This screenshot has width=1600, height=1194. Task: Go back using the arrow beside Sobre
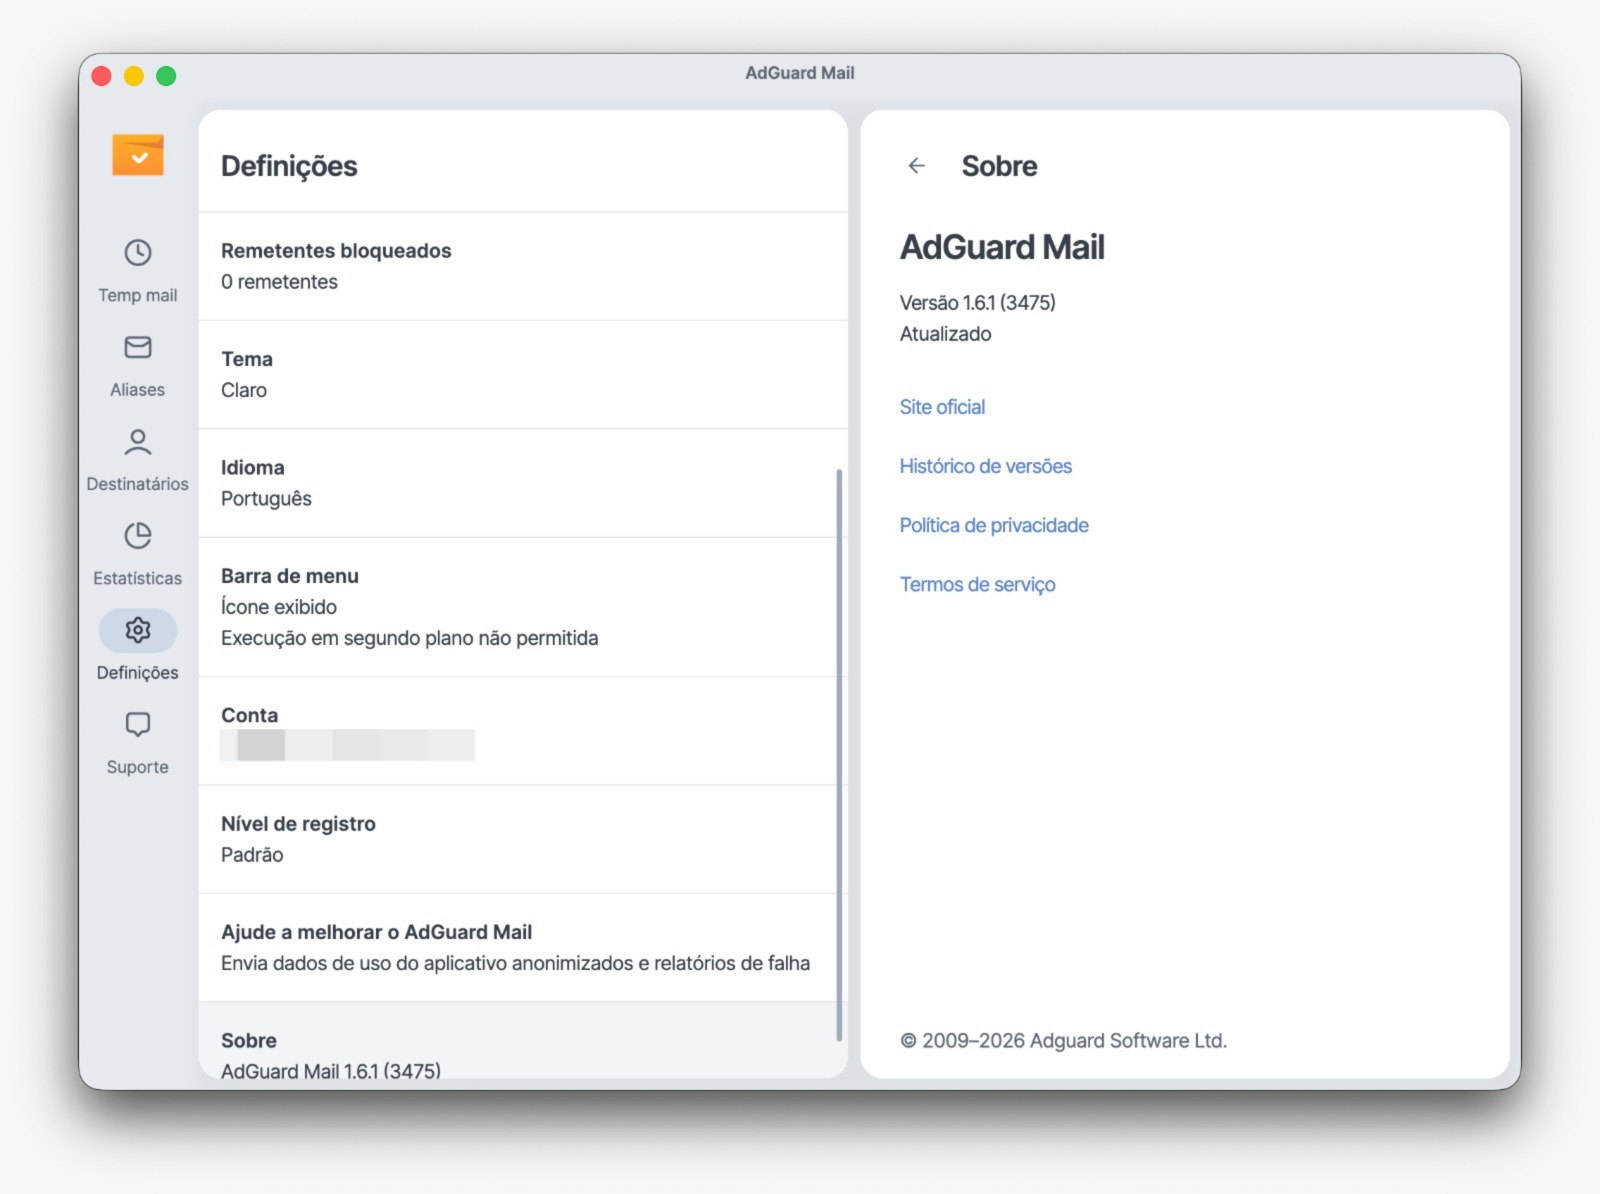(x=916, y=166)
